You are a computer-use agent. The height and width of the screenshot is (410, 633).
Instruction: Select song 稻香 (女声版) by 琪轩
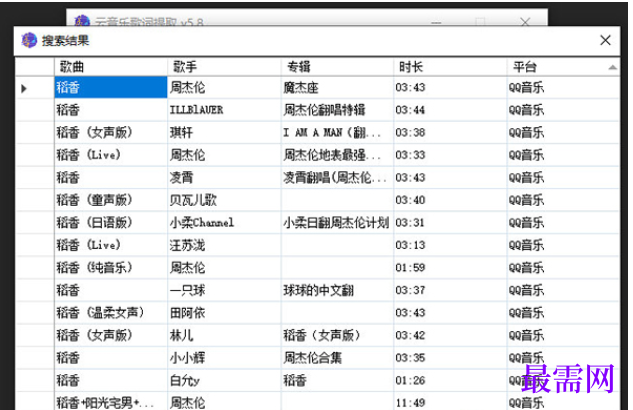pyautogui.click(x=111, y=133)
